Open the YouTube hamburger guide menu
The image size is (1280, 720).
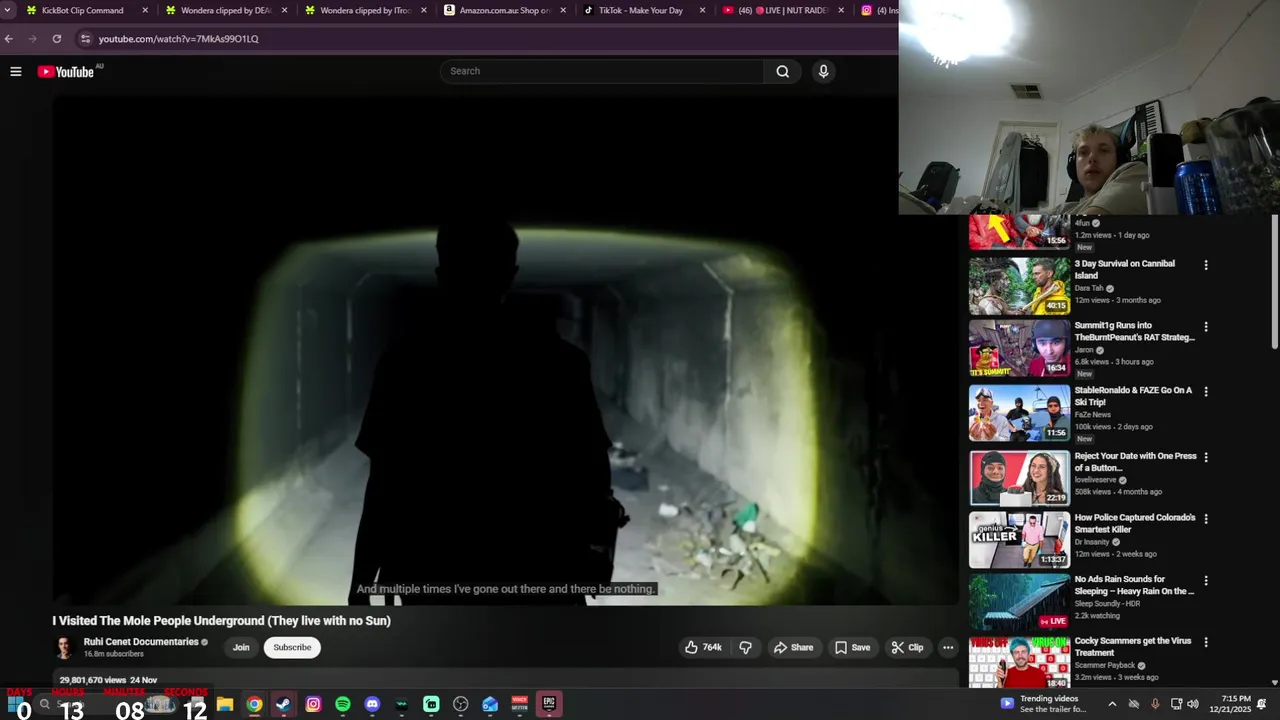pyautogui.click(x=16, y=71)
